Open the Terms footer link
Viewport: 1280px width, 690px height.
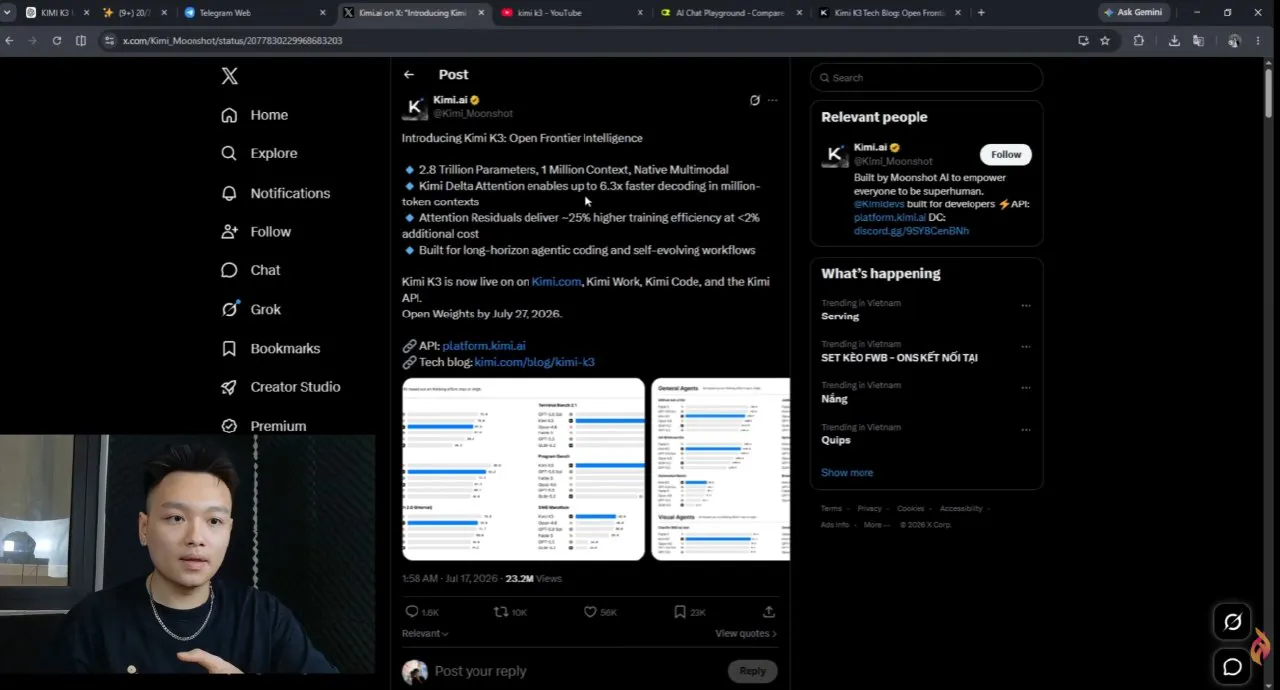(x=831, y=508)
